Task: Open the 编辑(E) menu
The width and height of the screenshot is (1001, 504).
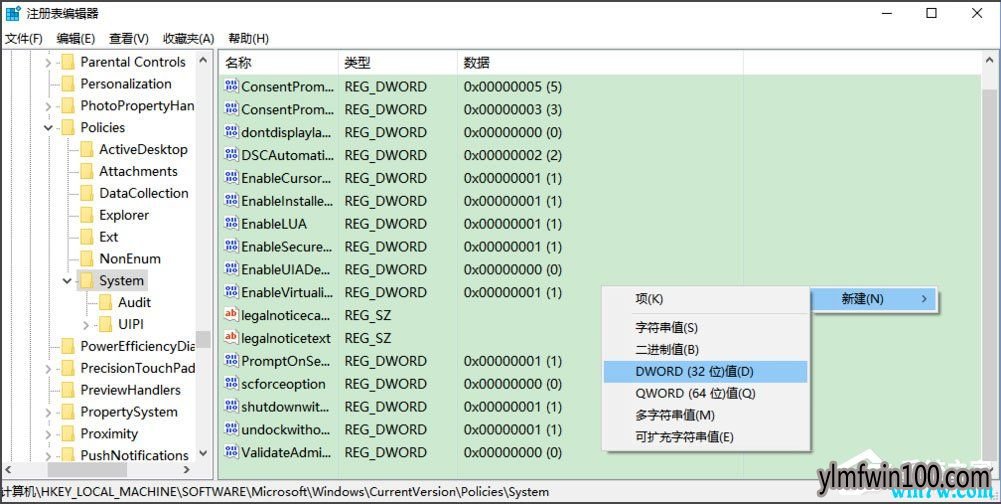Action: coord(75,38)
